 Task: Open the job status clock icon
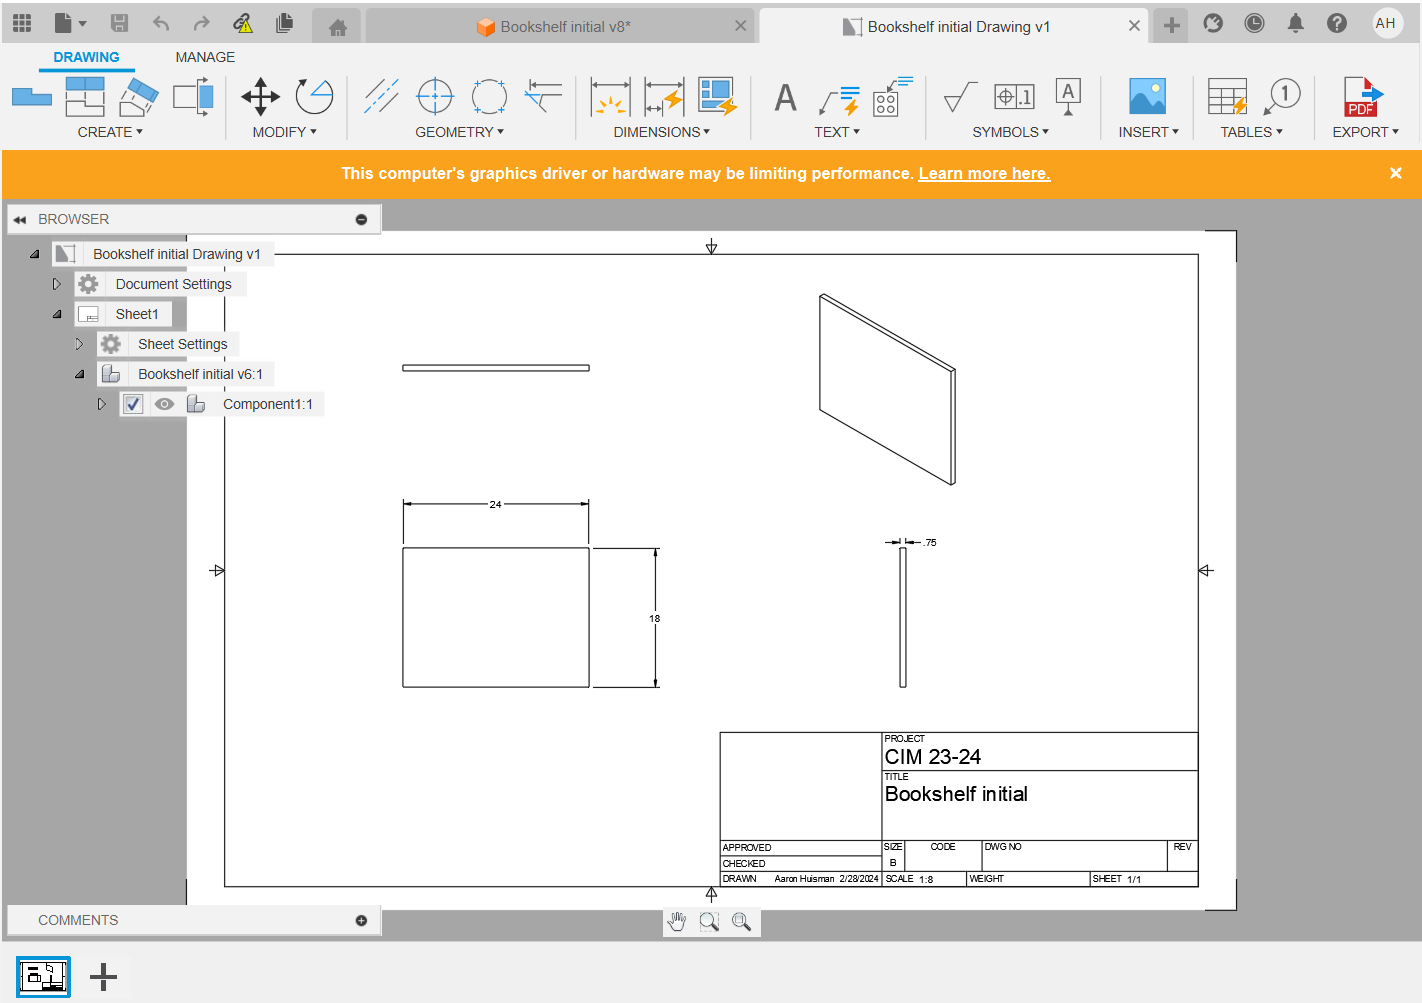coord(1254,23)
